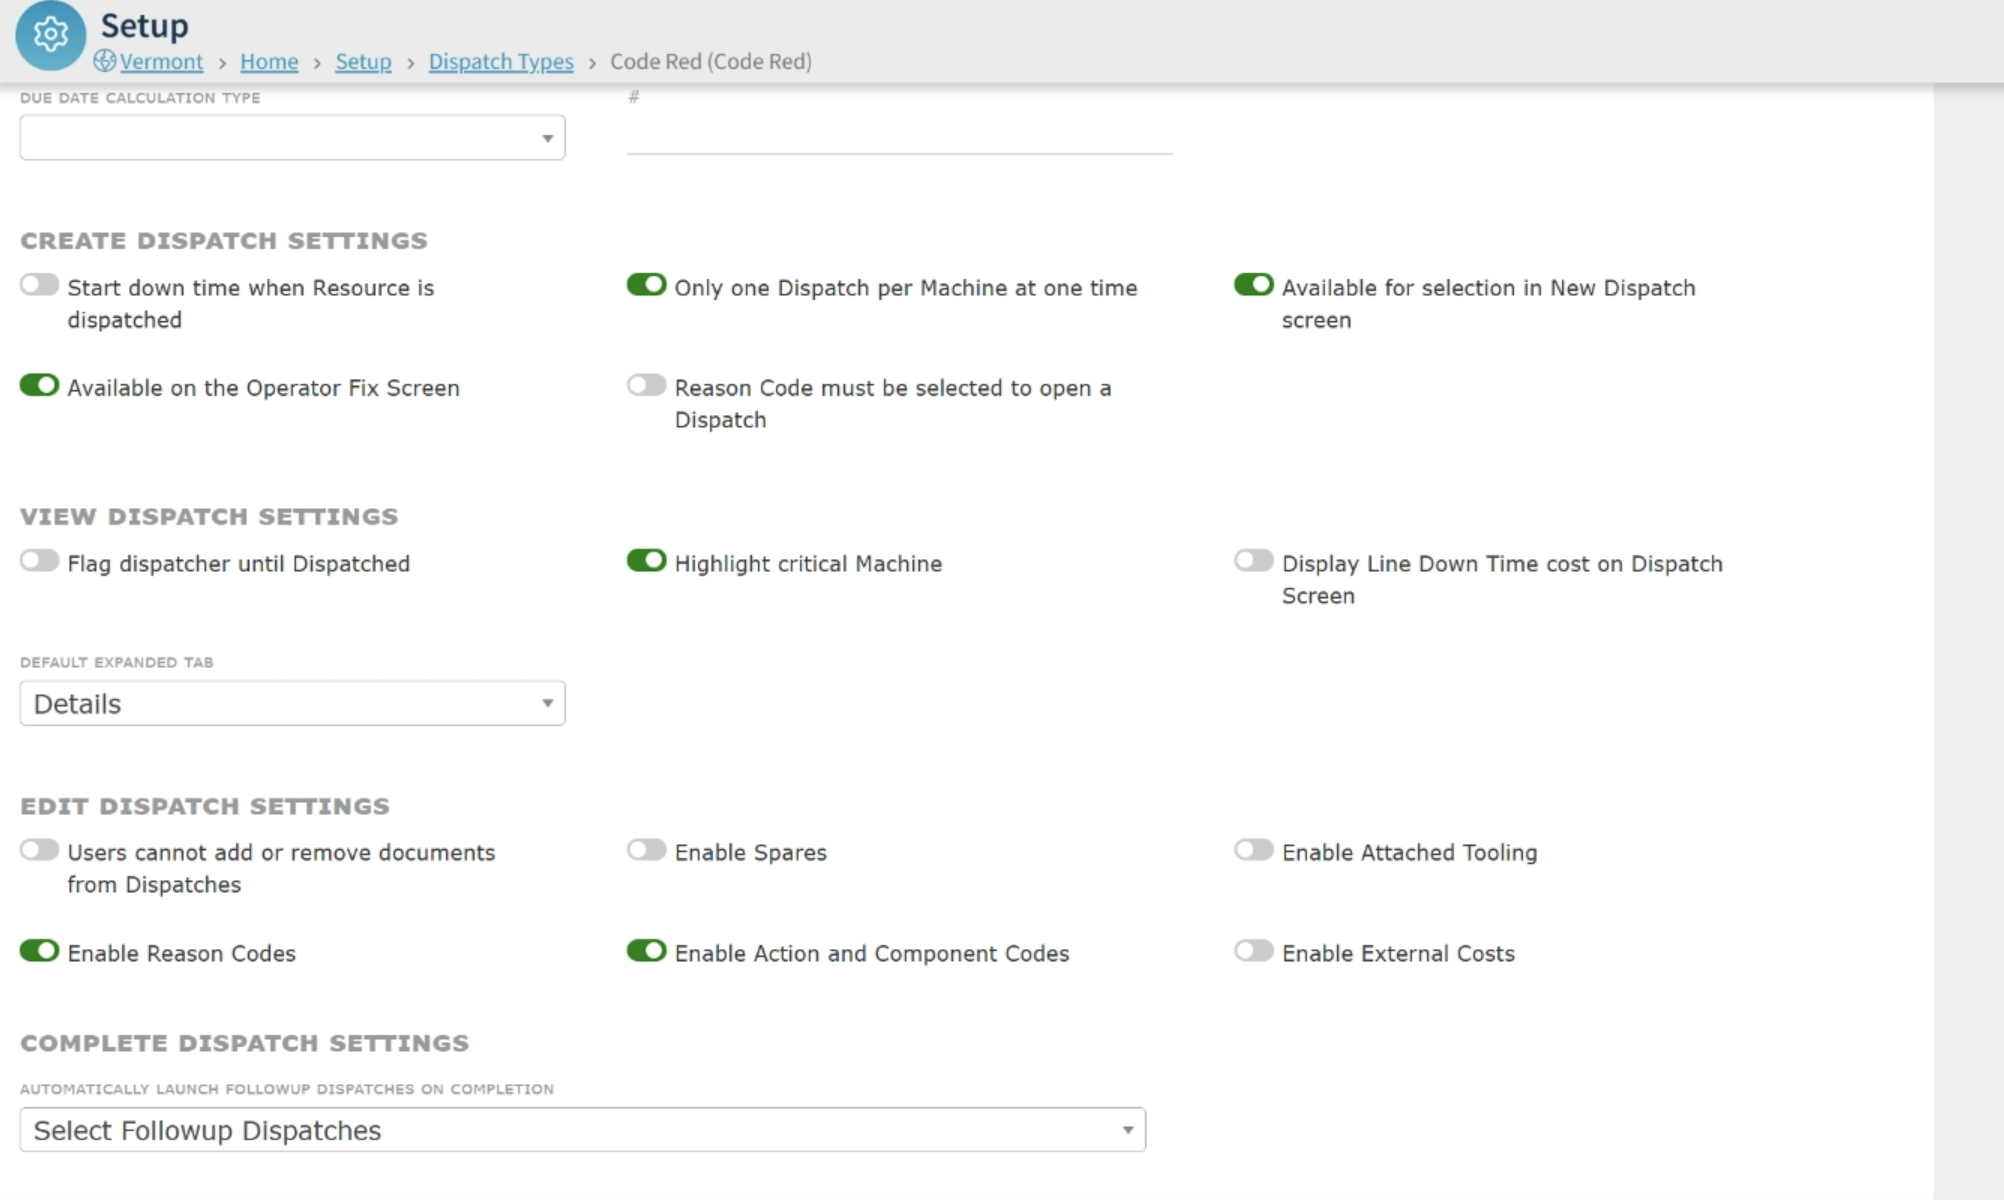Image resolution: width=2004 pixels, height=1200 pixels.
Task: Open the Vermont breadcrumb link
Action: (x=161, y=62)
